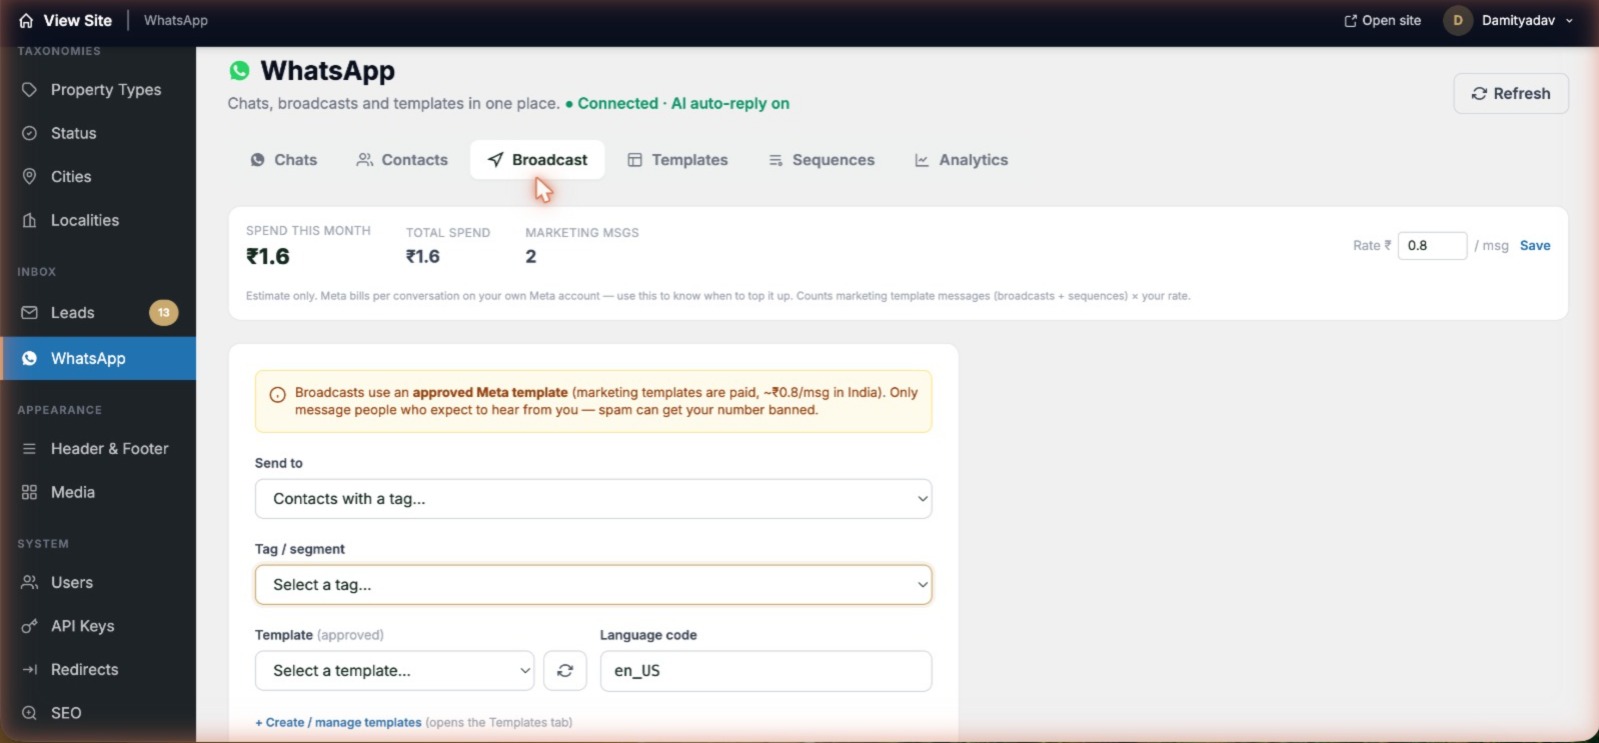This screenshot has width=1599, height=743.
Task: Click the WhatsApp sidebar icon
Action: (x=30, y=358)
